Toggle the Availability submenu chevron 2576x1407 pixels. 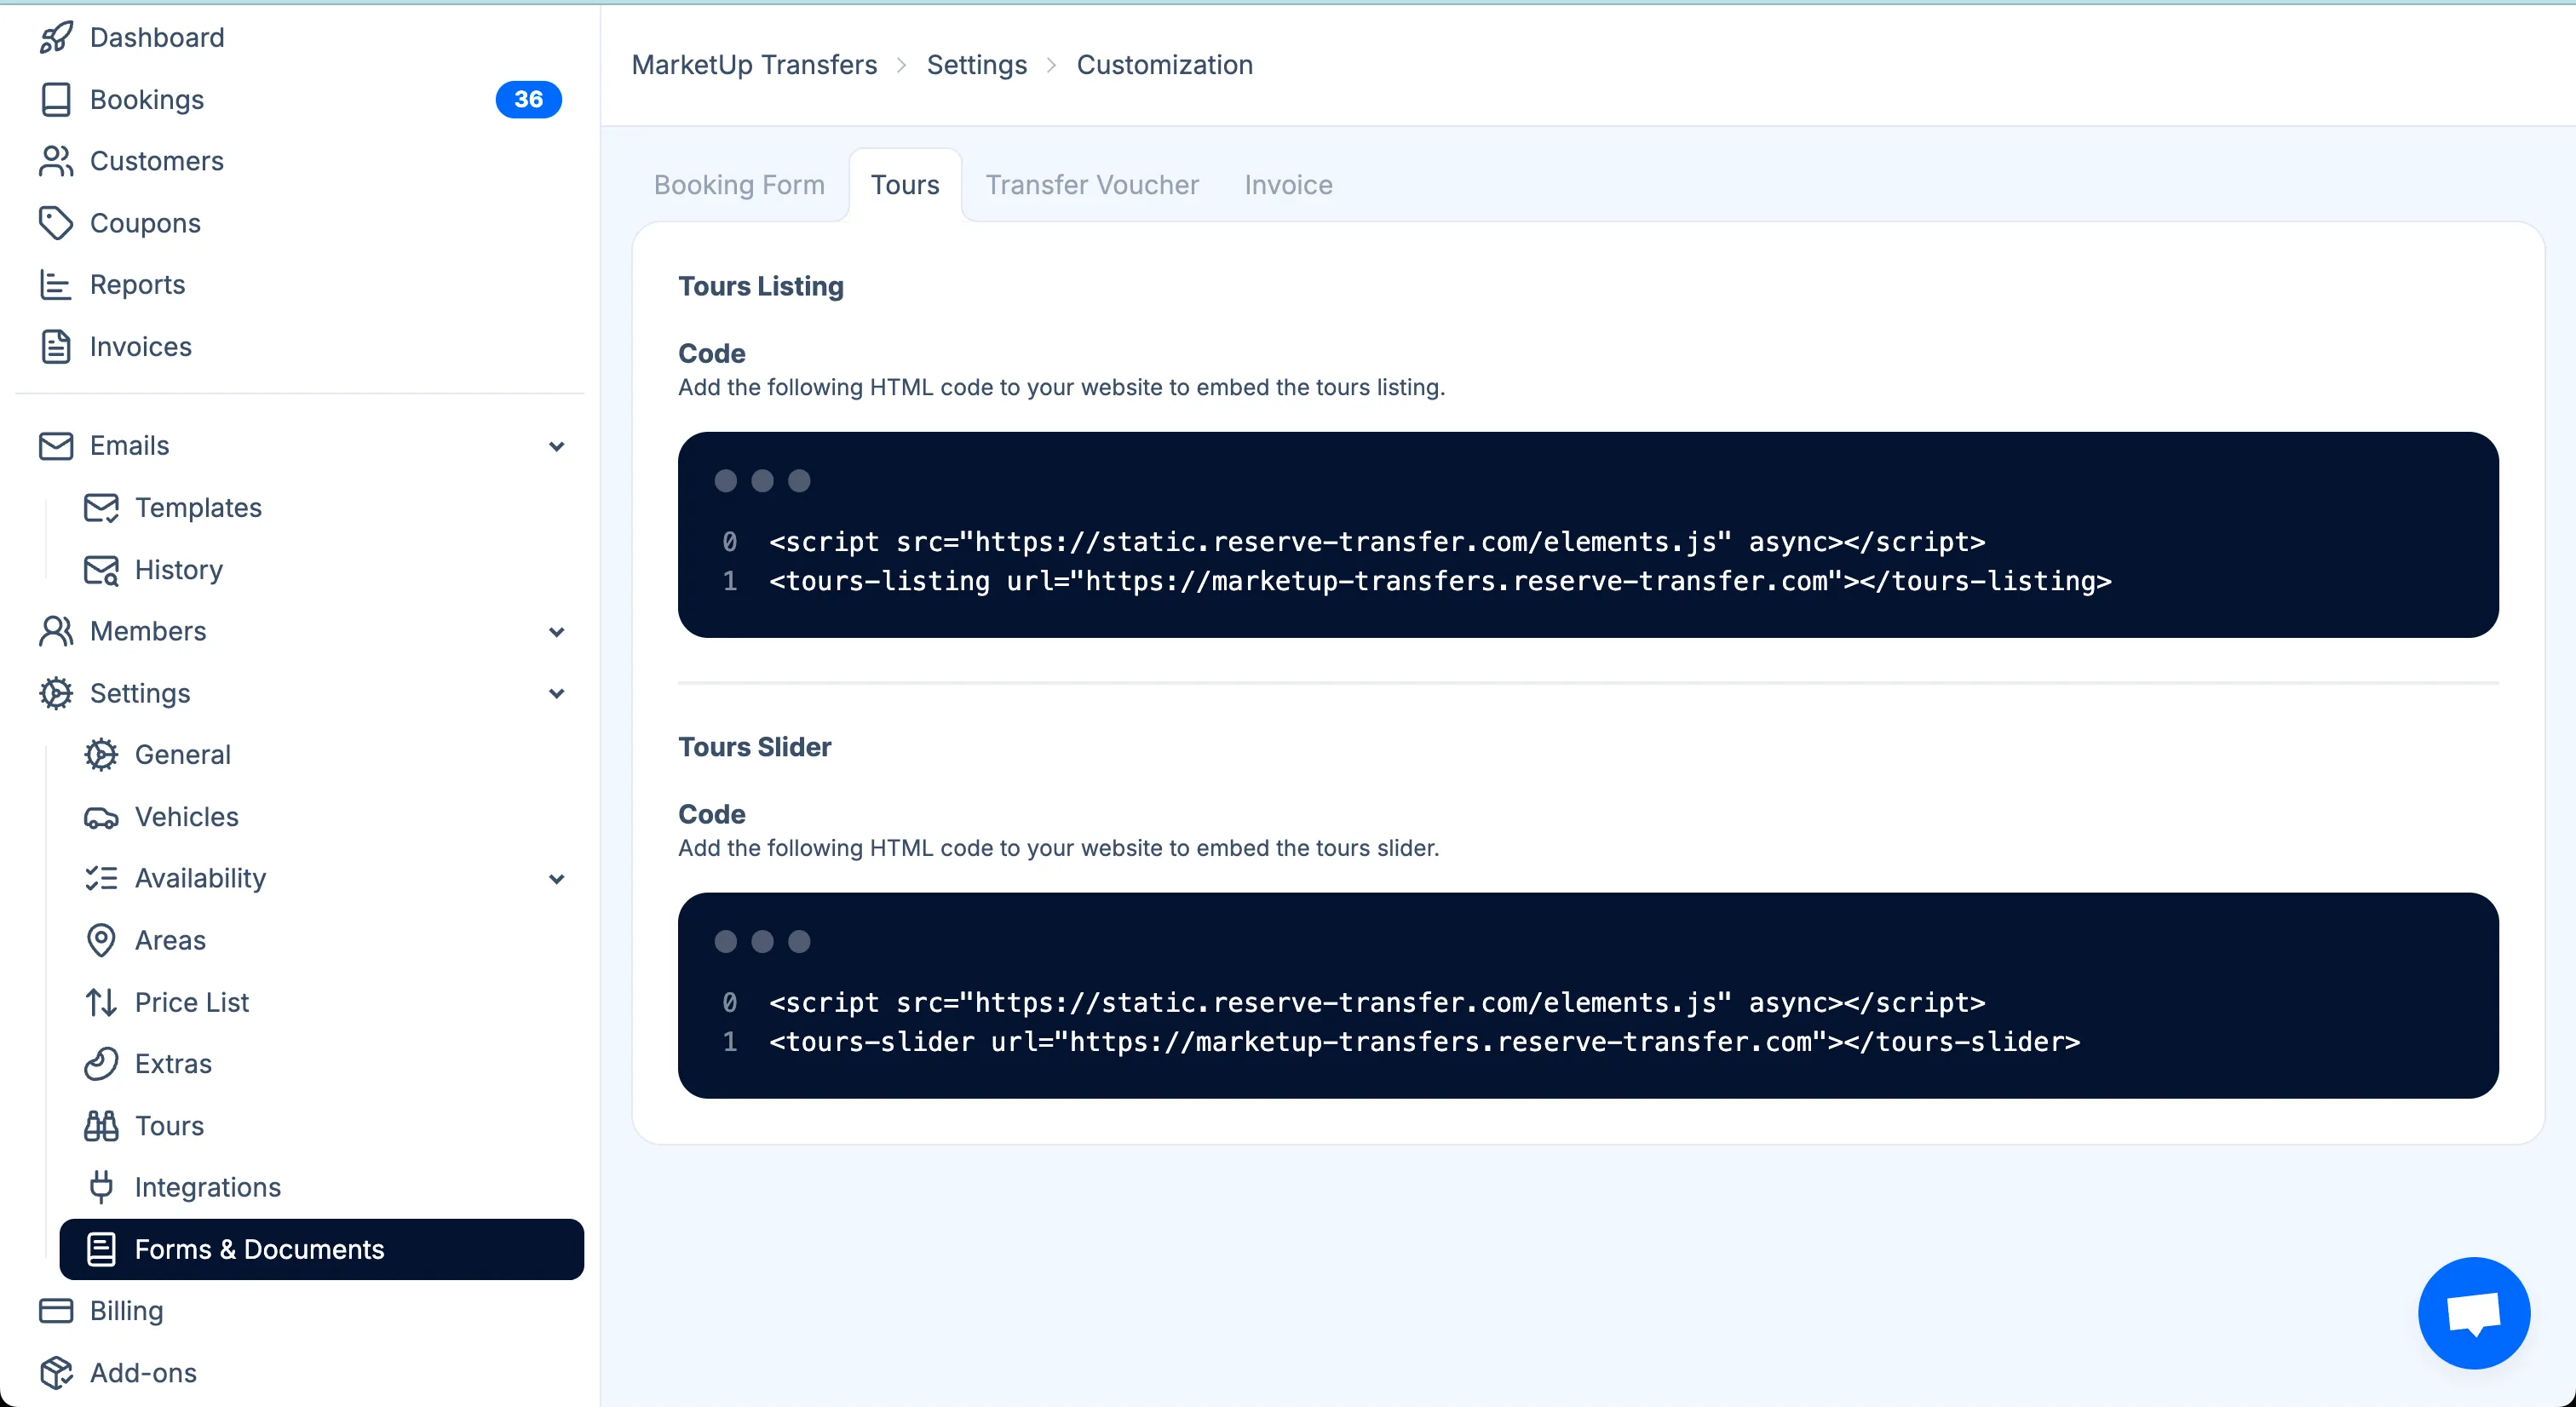coord(557,879)
